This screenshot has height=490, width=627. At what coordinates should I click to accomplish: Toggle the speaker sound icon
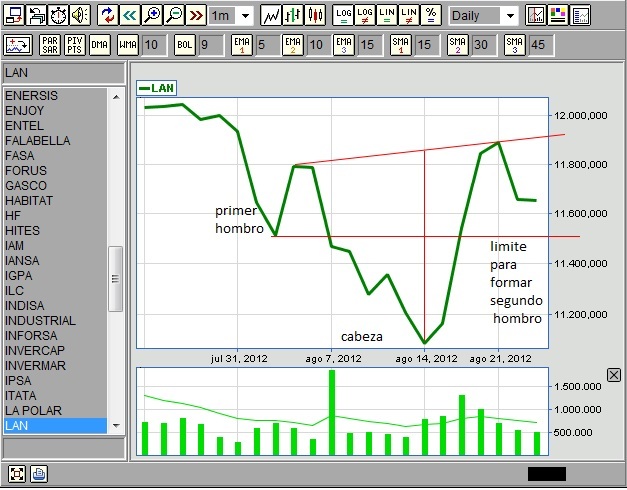[x=80, y=16]
